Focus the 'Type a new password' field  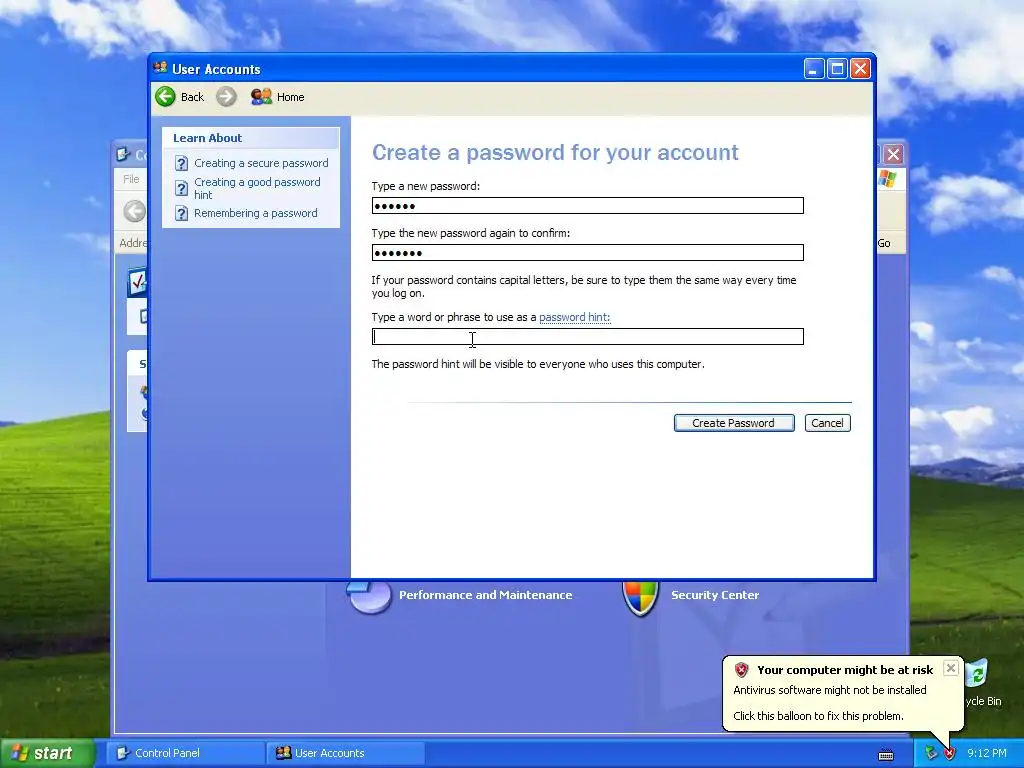pos(587,206)
